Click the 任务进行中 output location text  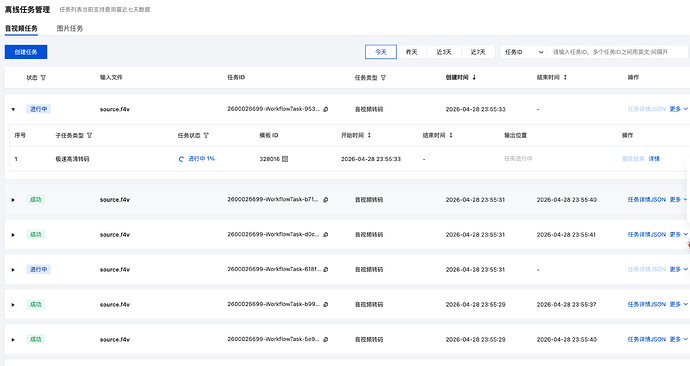point(518,159)
